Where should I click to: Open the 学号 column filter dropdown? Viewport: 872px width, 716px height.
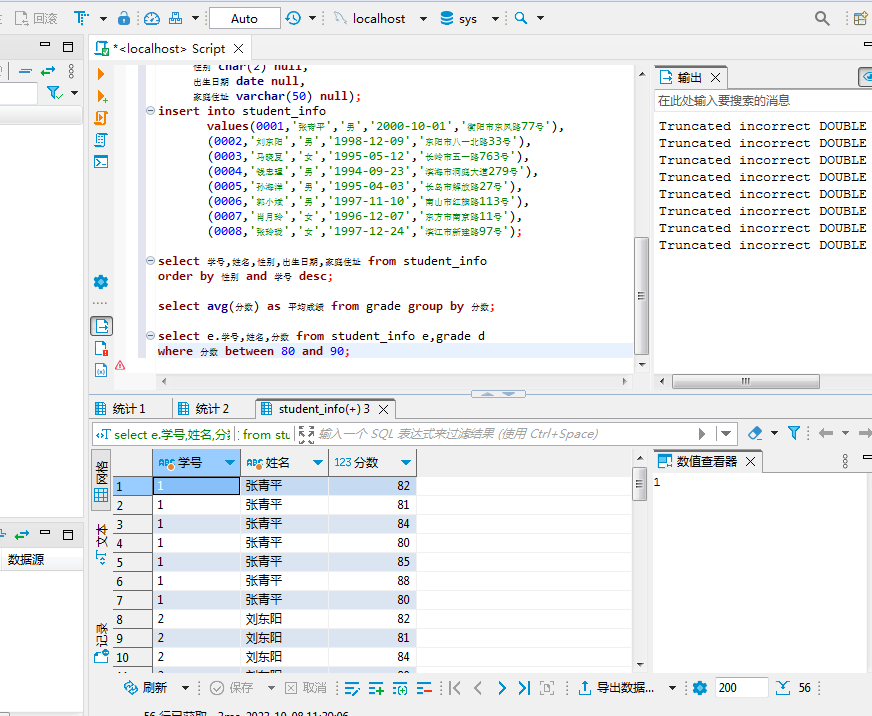[x=230, y=463]
